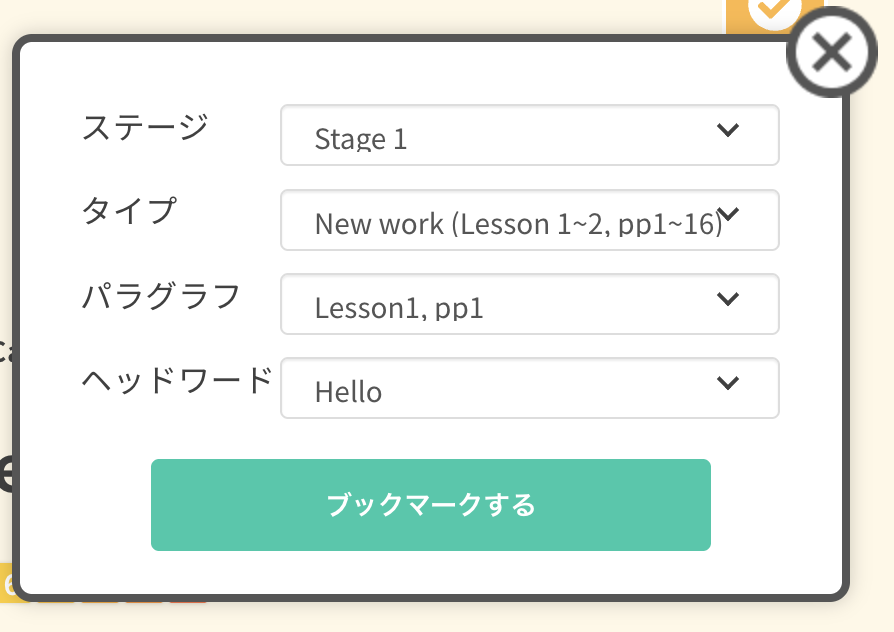Click the chevron arrow in the ヘッドワード field
The image size is (894, 632).
(728, 382)
